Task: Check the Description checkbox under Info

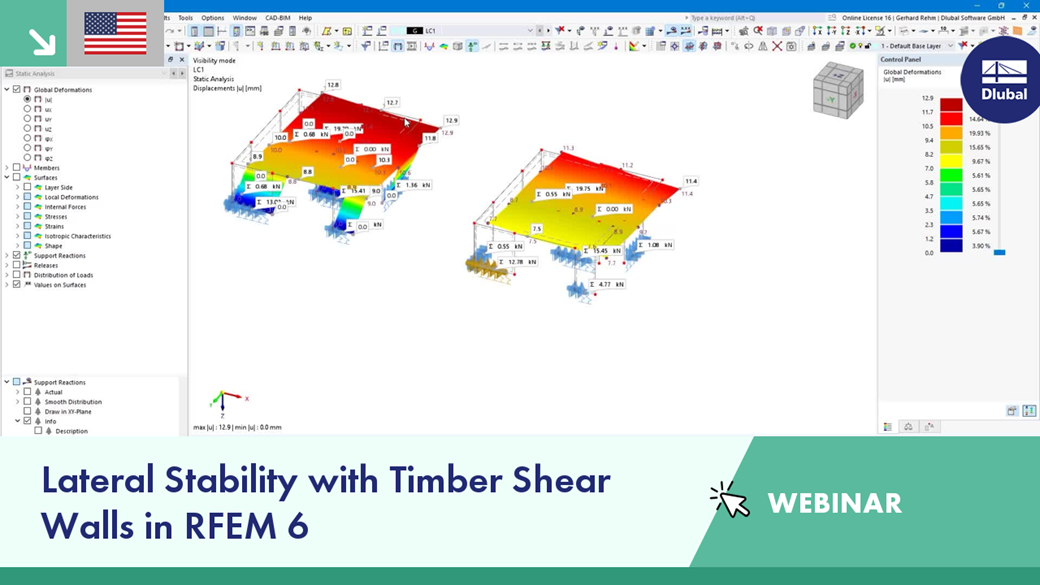Action: click(x=38, y=430)
